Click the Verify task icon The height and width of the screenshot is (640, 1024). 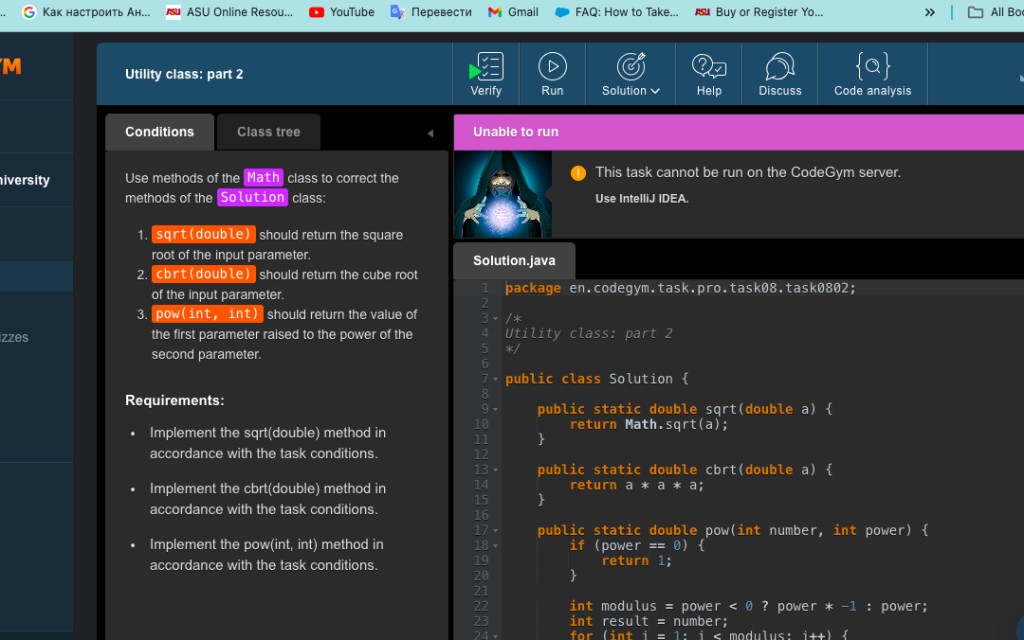point(486,74)
